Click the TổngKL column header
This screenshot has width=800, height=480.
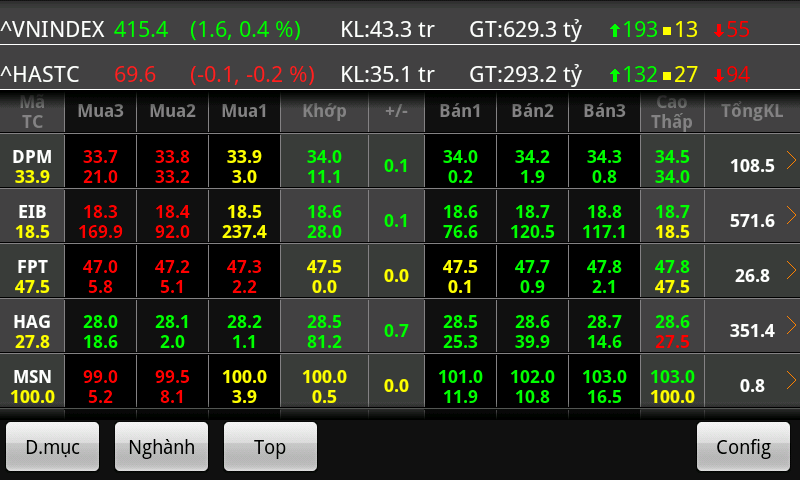click(x=751, y=111)
